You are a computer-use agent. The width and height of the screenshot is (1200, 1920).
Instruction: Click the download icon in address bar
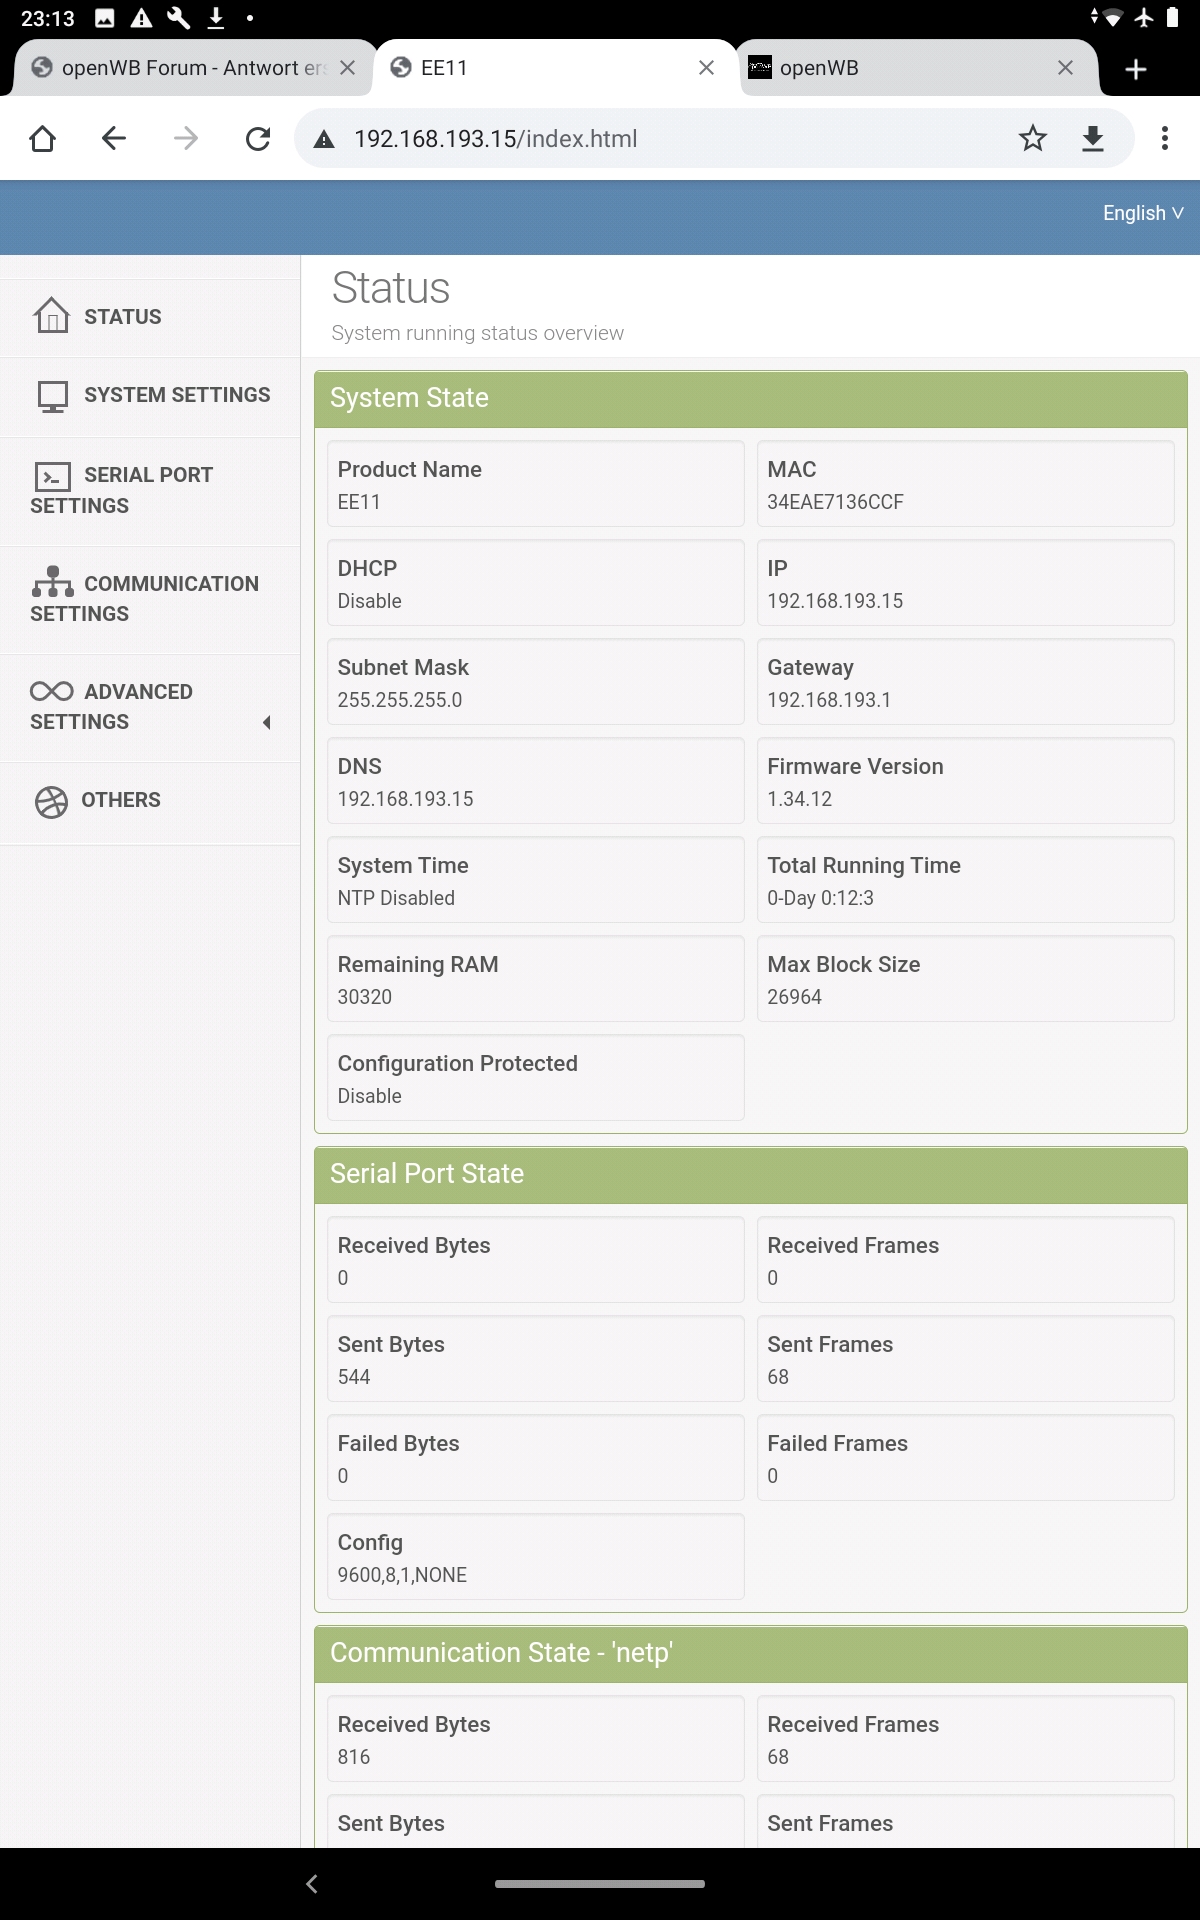pos(1093,138)
